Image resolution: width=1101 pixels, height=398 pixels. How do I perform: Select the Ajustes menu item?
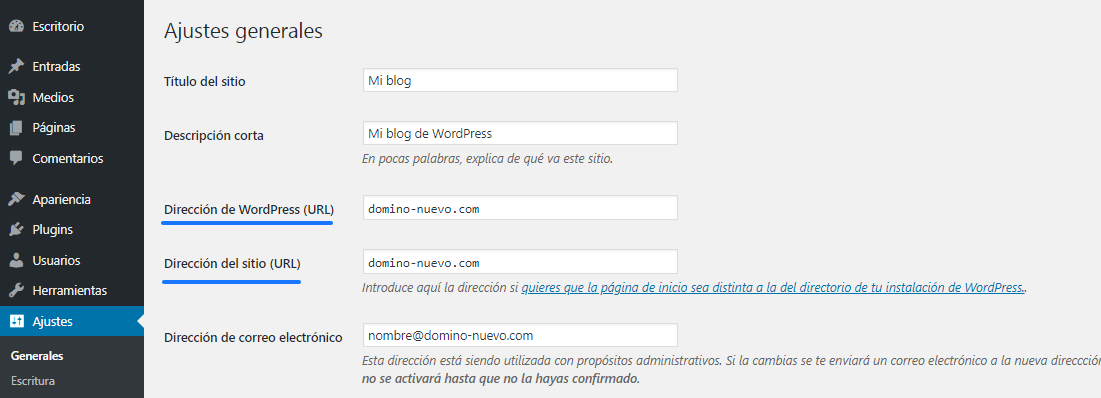click(x=72, y=321)
